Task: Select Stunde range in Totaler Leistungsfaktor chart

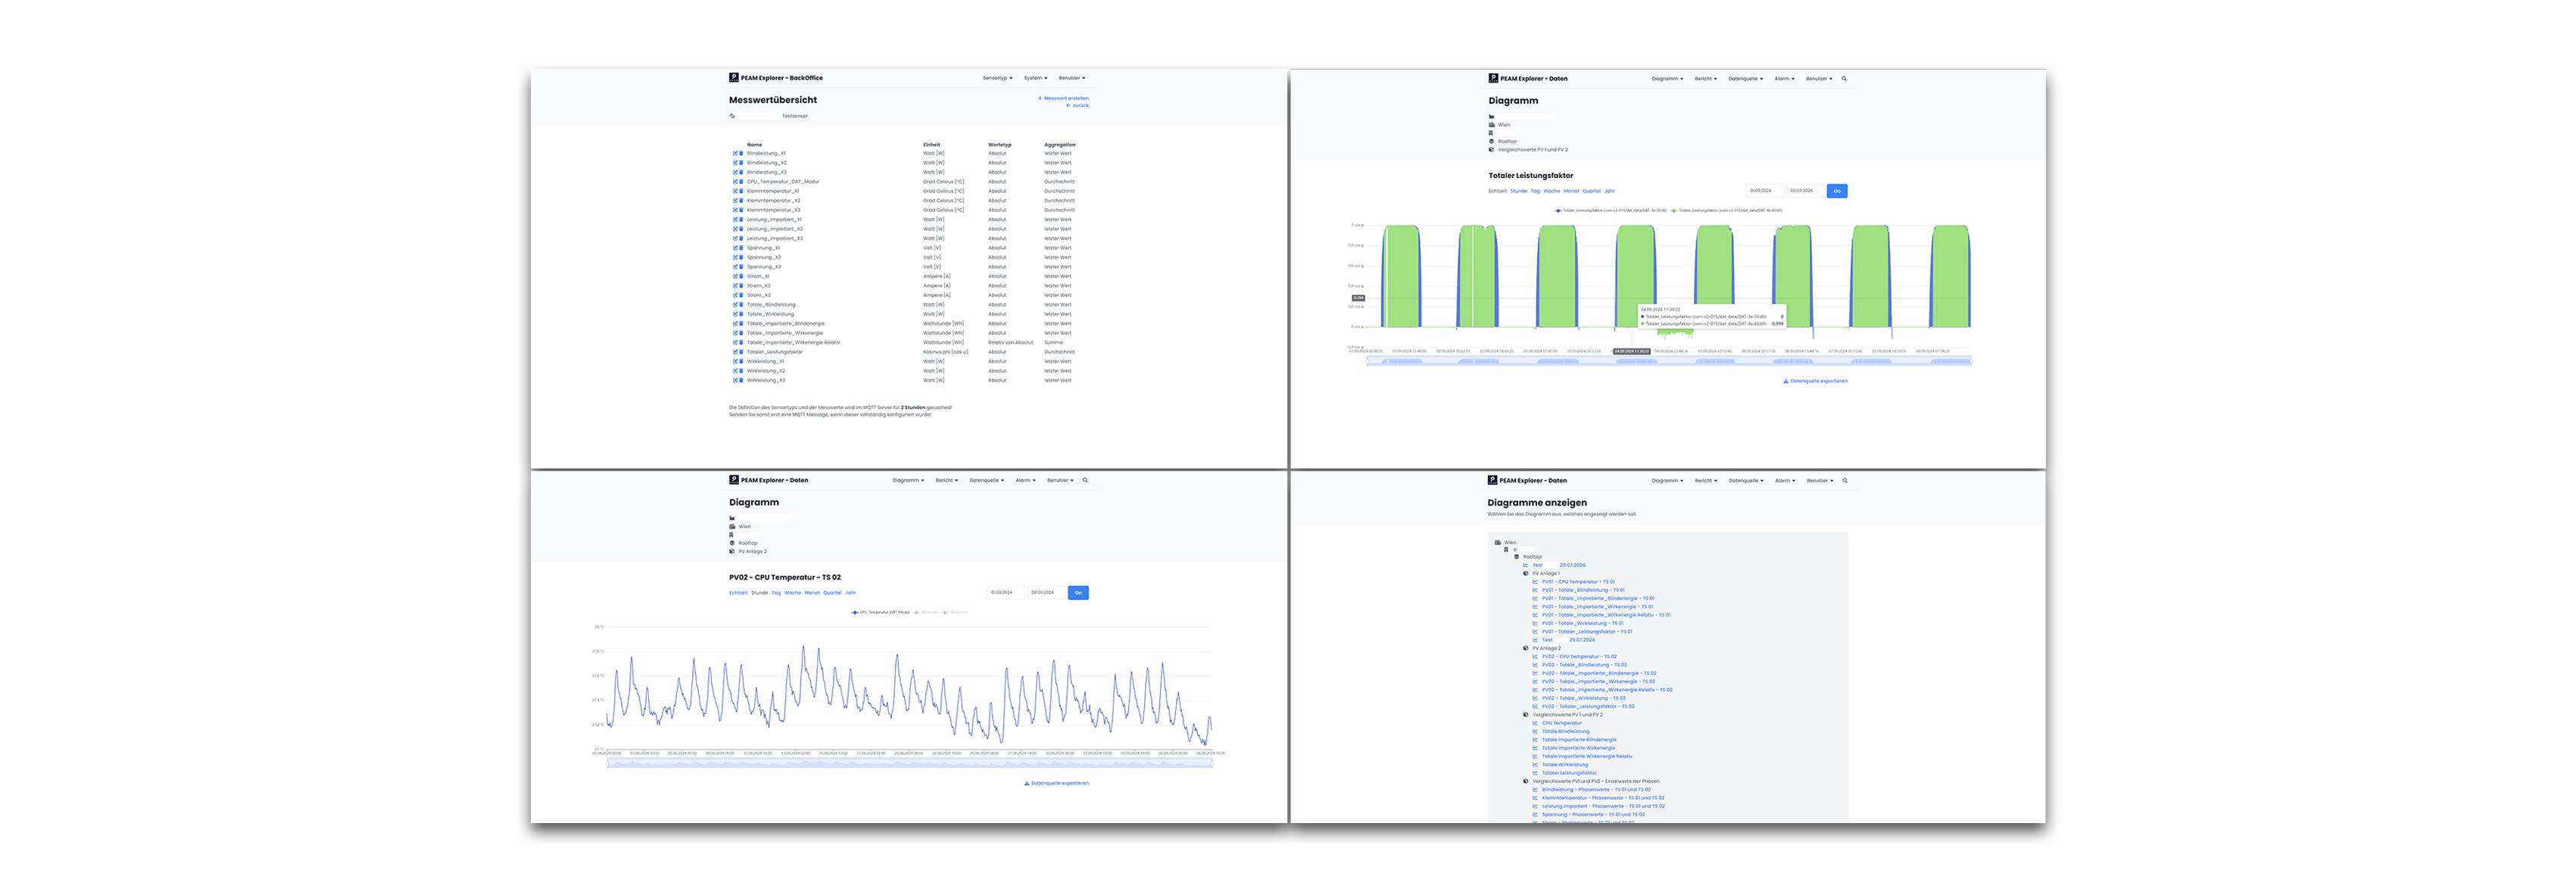Action: 1518,191
